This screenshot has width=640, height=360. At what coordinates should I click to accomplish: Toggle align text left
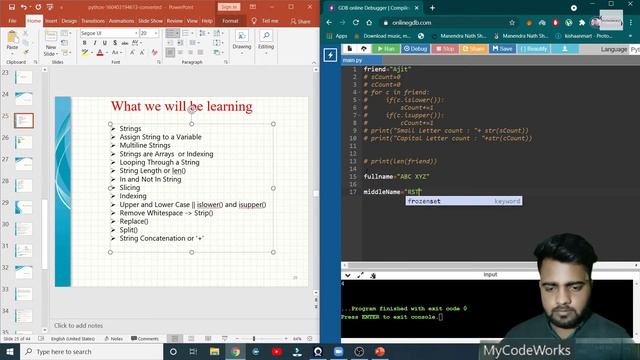[170, 52]
